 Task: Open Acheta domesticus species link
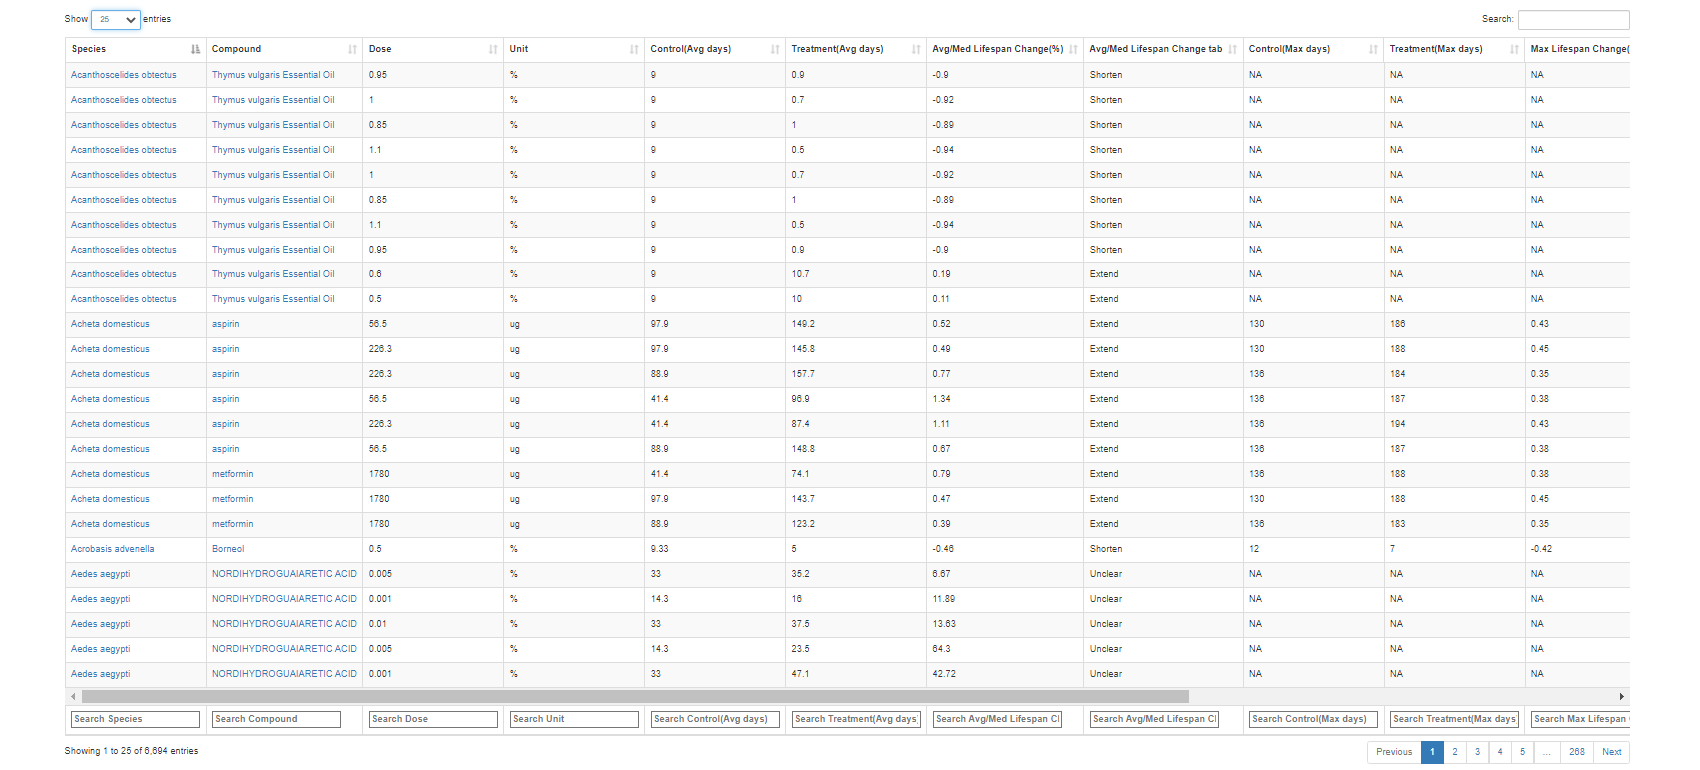(x=110, y=324)
